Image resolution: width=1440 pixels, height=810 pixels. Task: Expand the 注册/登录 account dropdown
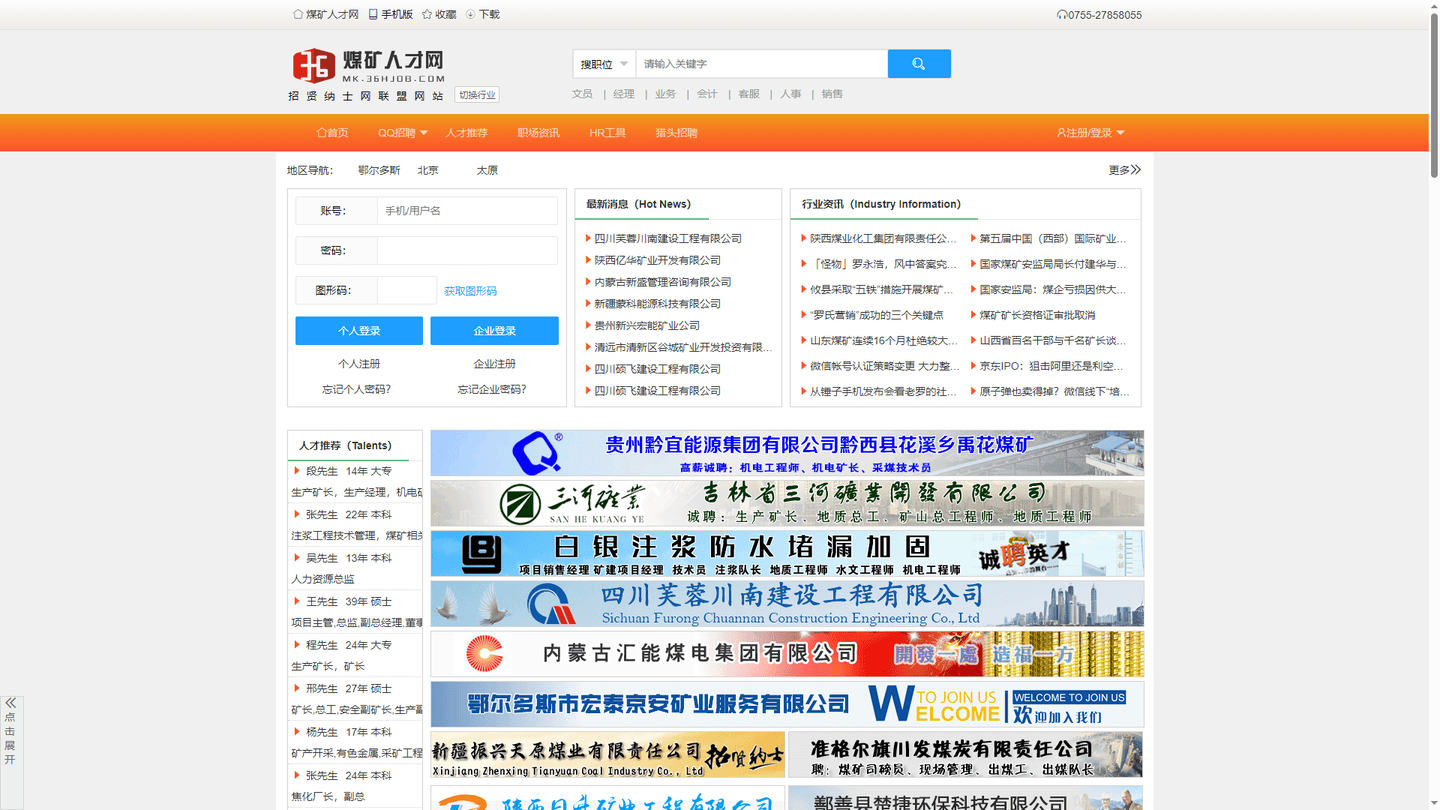tap(1090, 133)
